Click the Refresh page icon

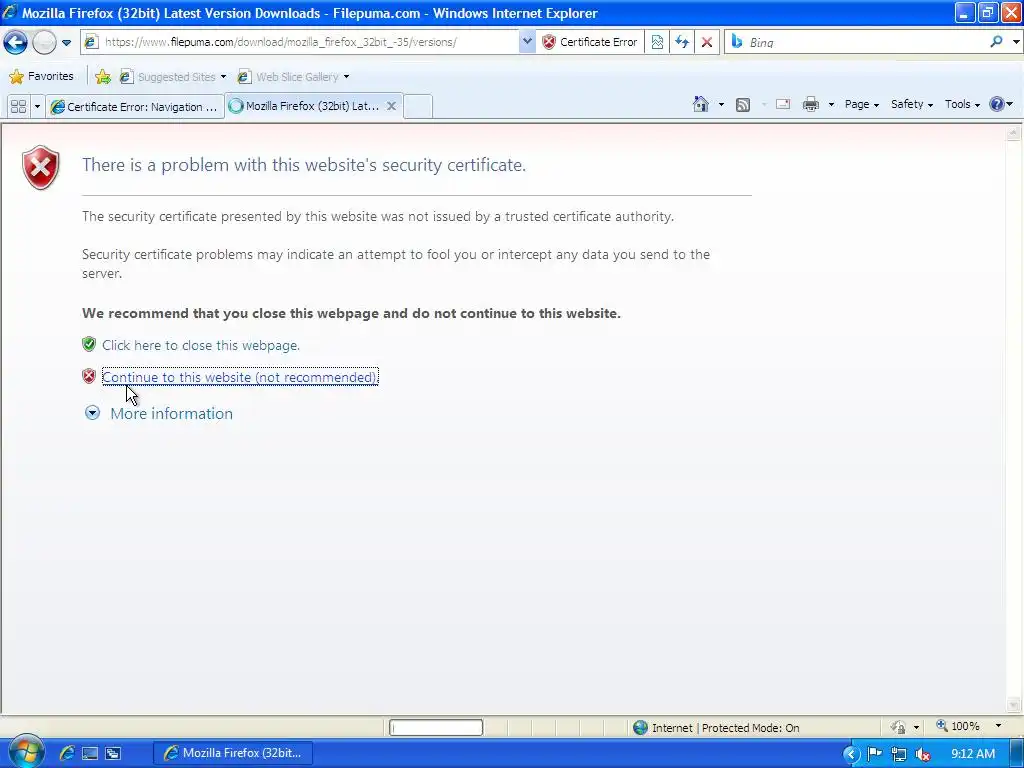click(x=682, y=42)
